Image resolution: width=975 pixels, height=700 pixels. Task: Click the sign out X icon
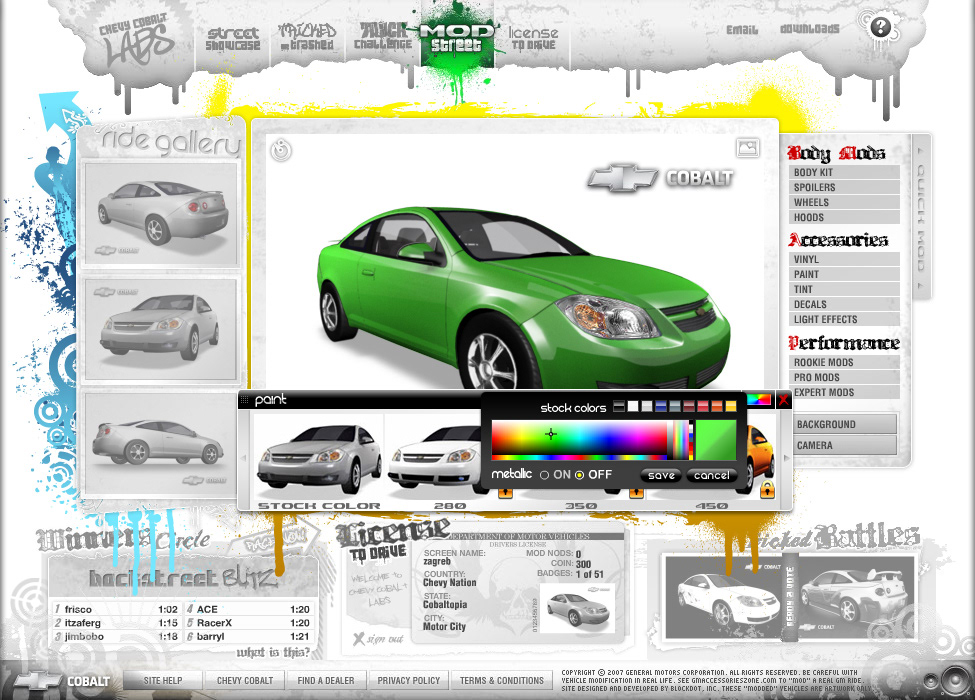pyautogui.click(x=358, y=638)
